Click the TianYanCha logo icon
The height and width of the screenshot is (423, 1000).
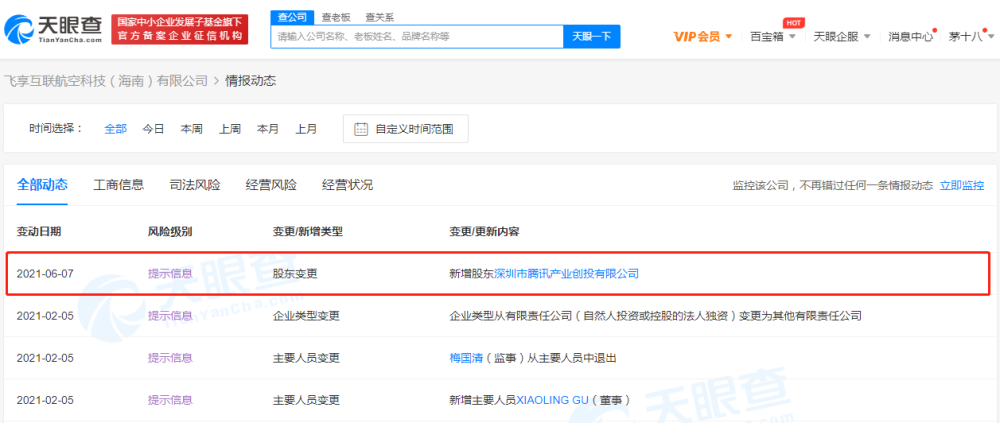click(x=20, y=29)
